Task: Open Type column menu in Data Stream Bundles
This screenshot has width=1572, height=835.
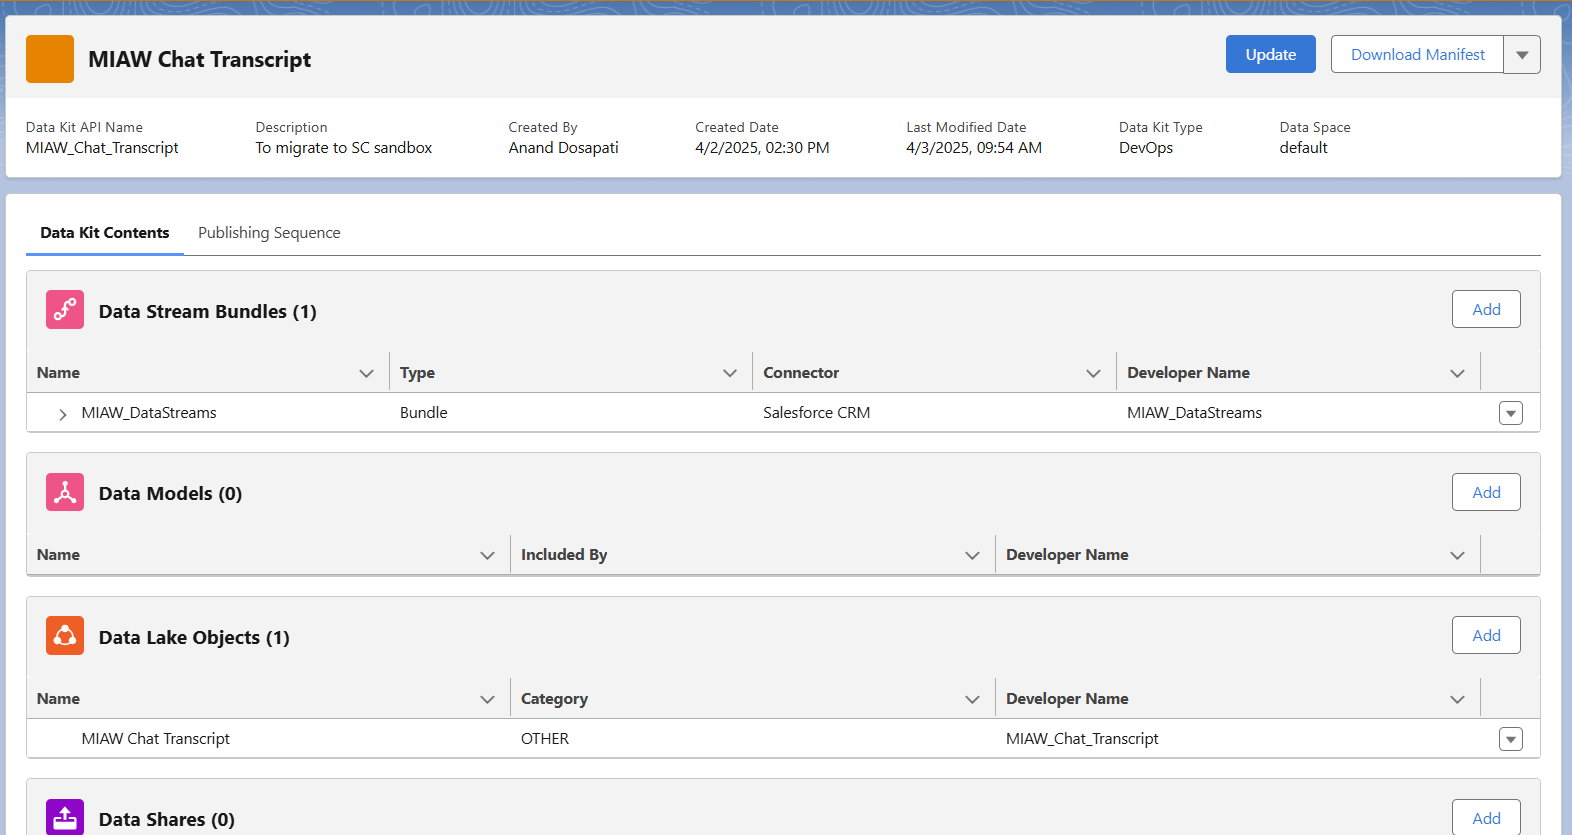Action: [729, 373]
